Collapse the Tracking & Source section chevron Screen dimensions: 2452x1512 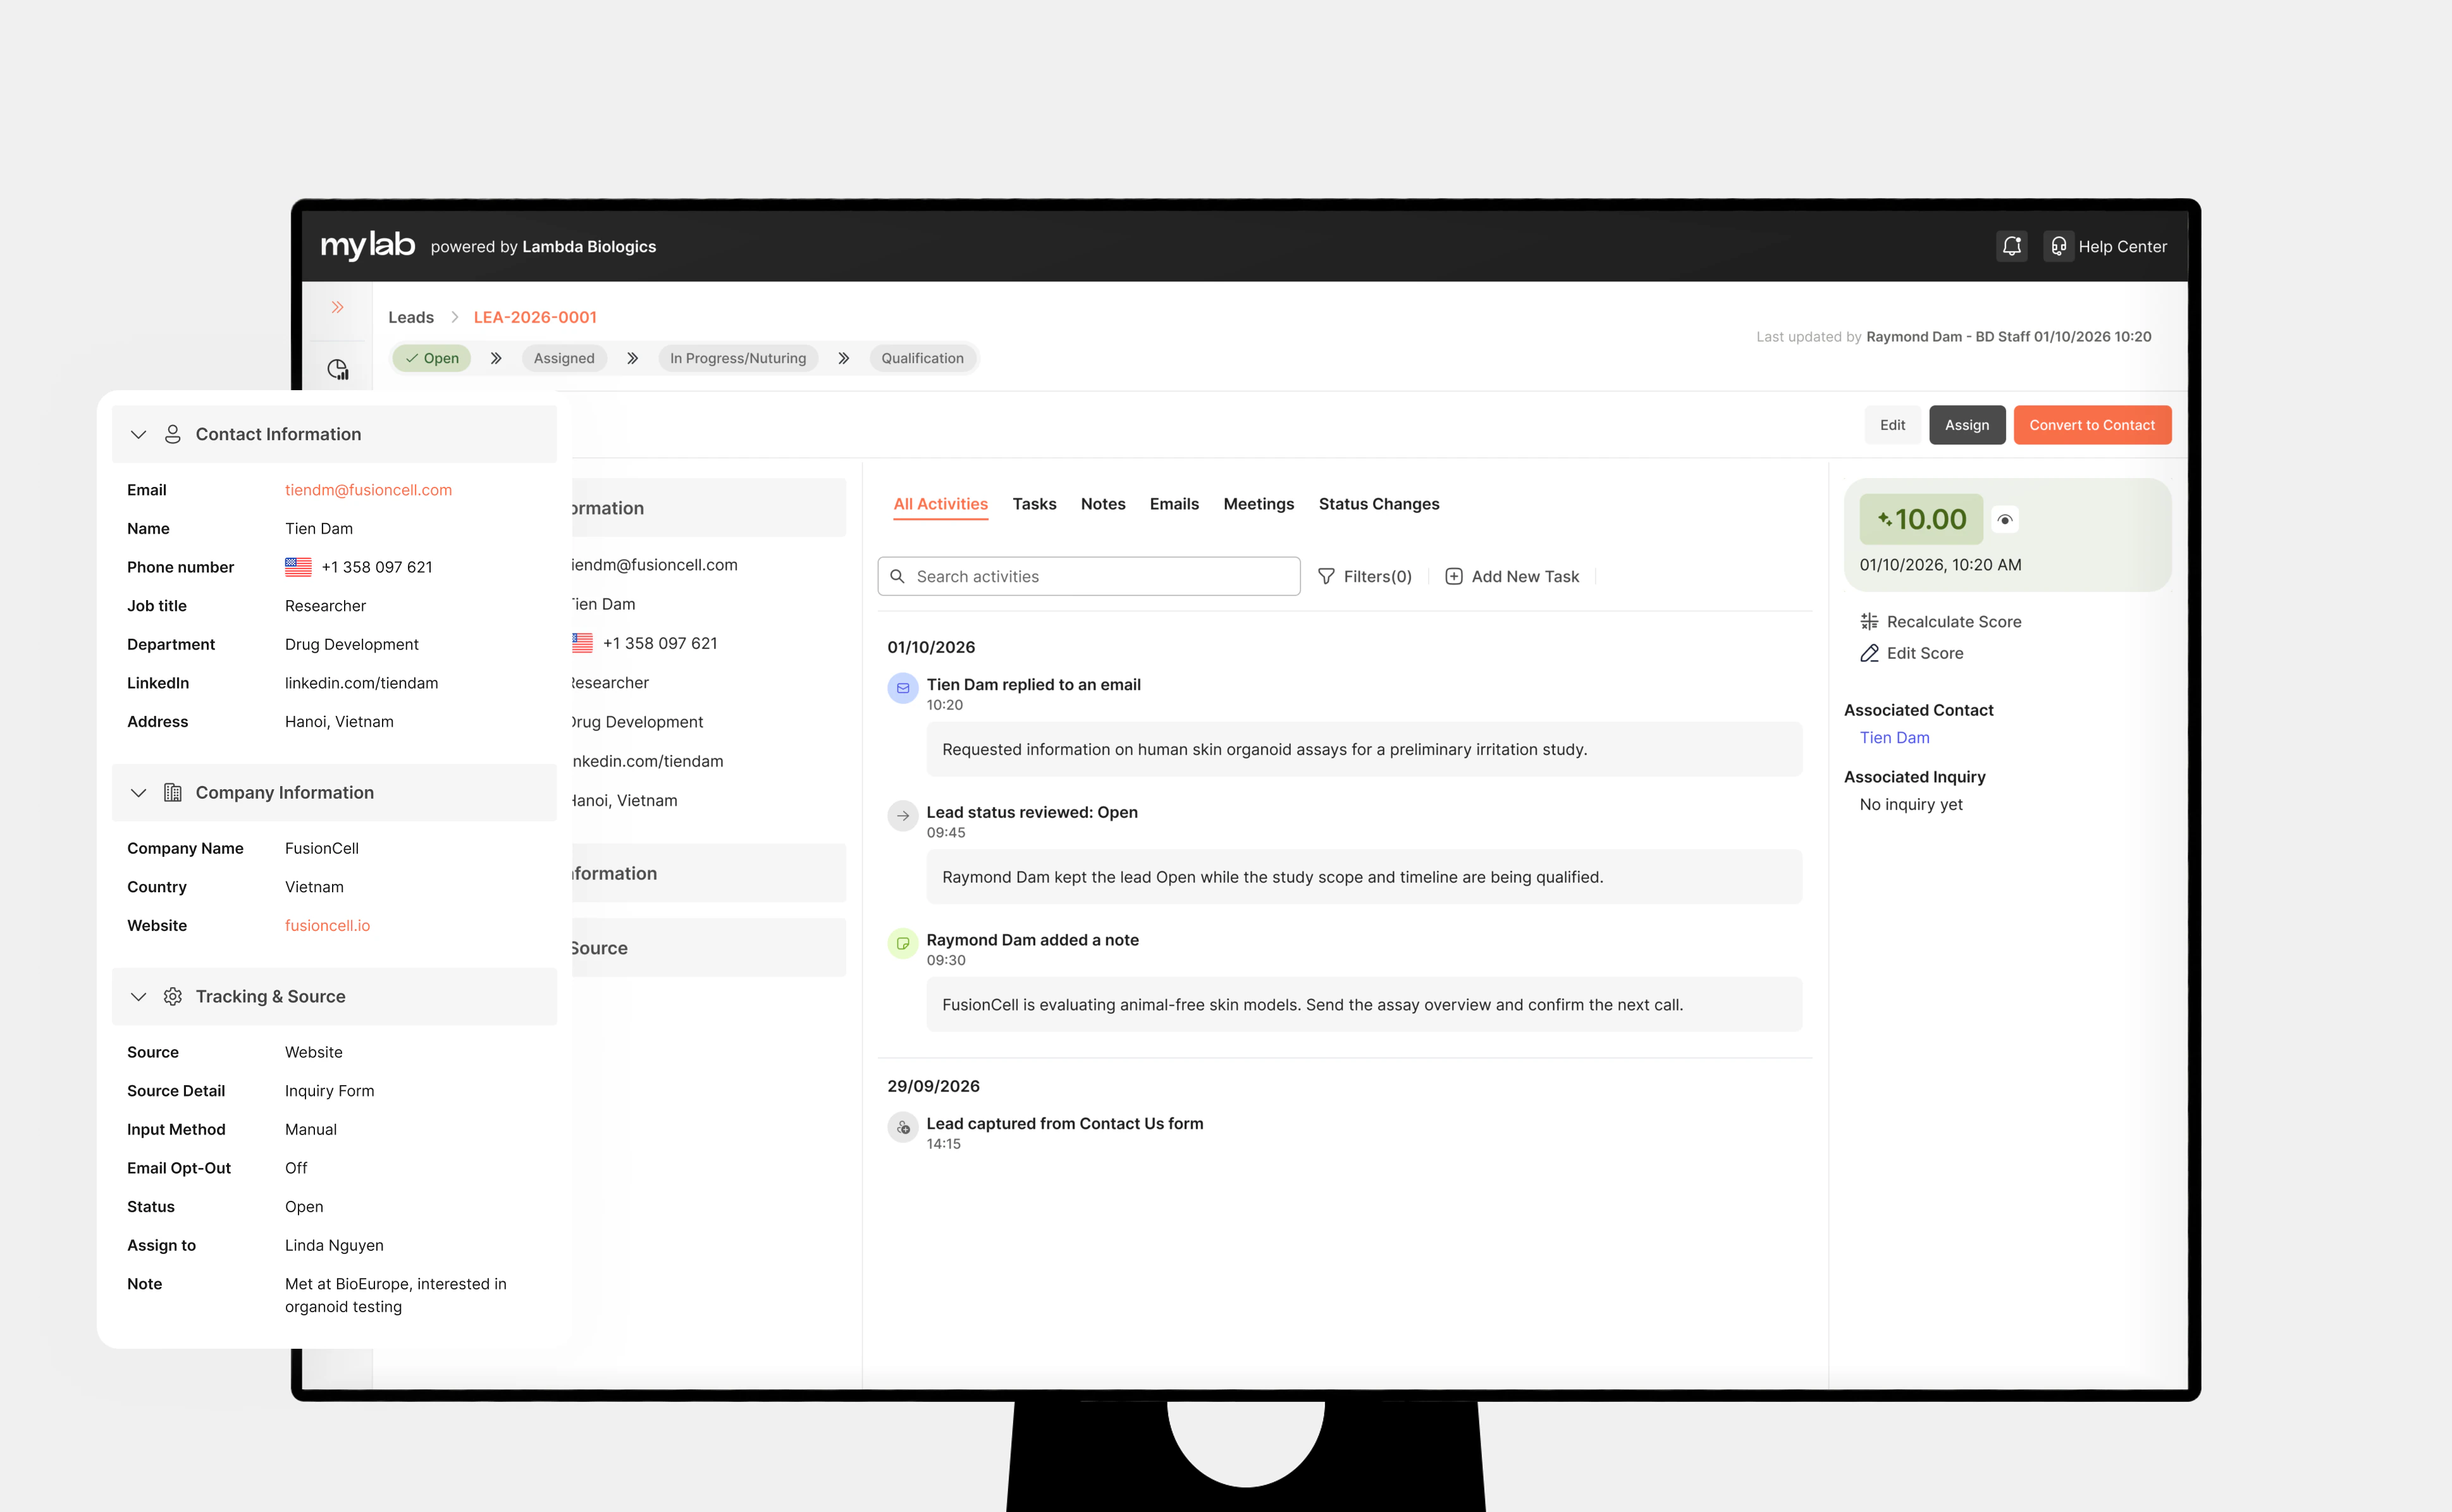(138, 996)
